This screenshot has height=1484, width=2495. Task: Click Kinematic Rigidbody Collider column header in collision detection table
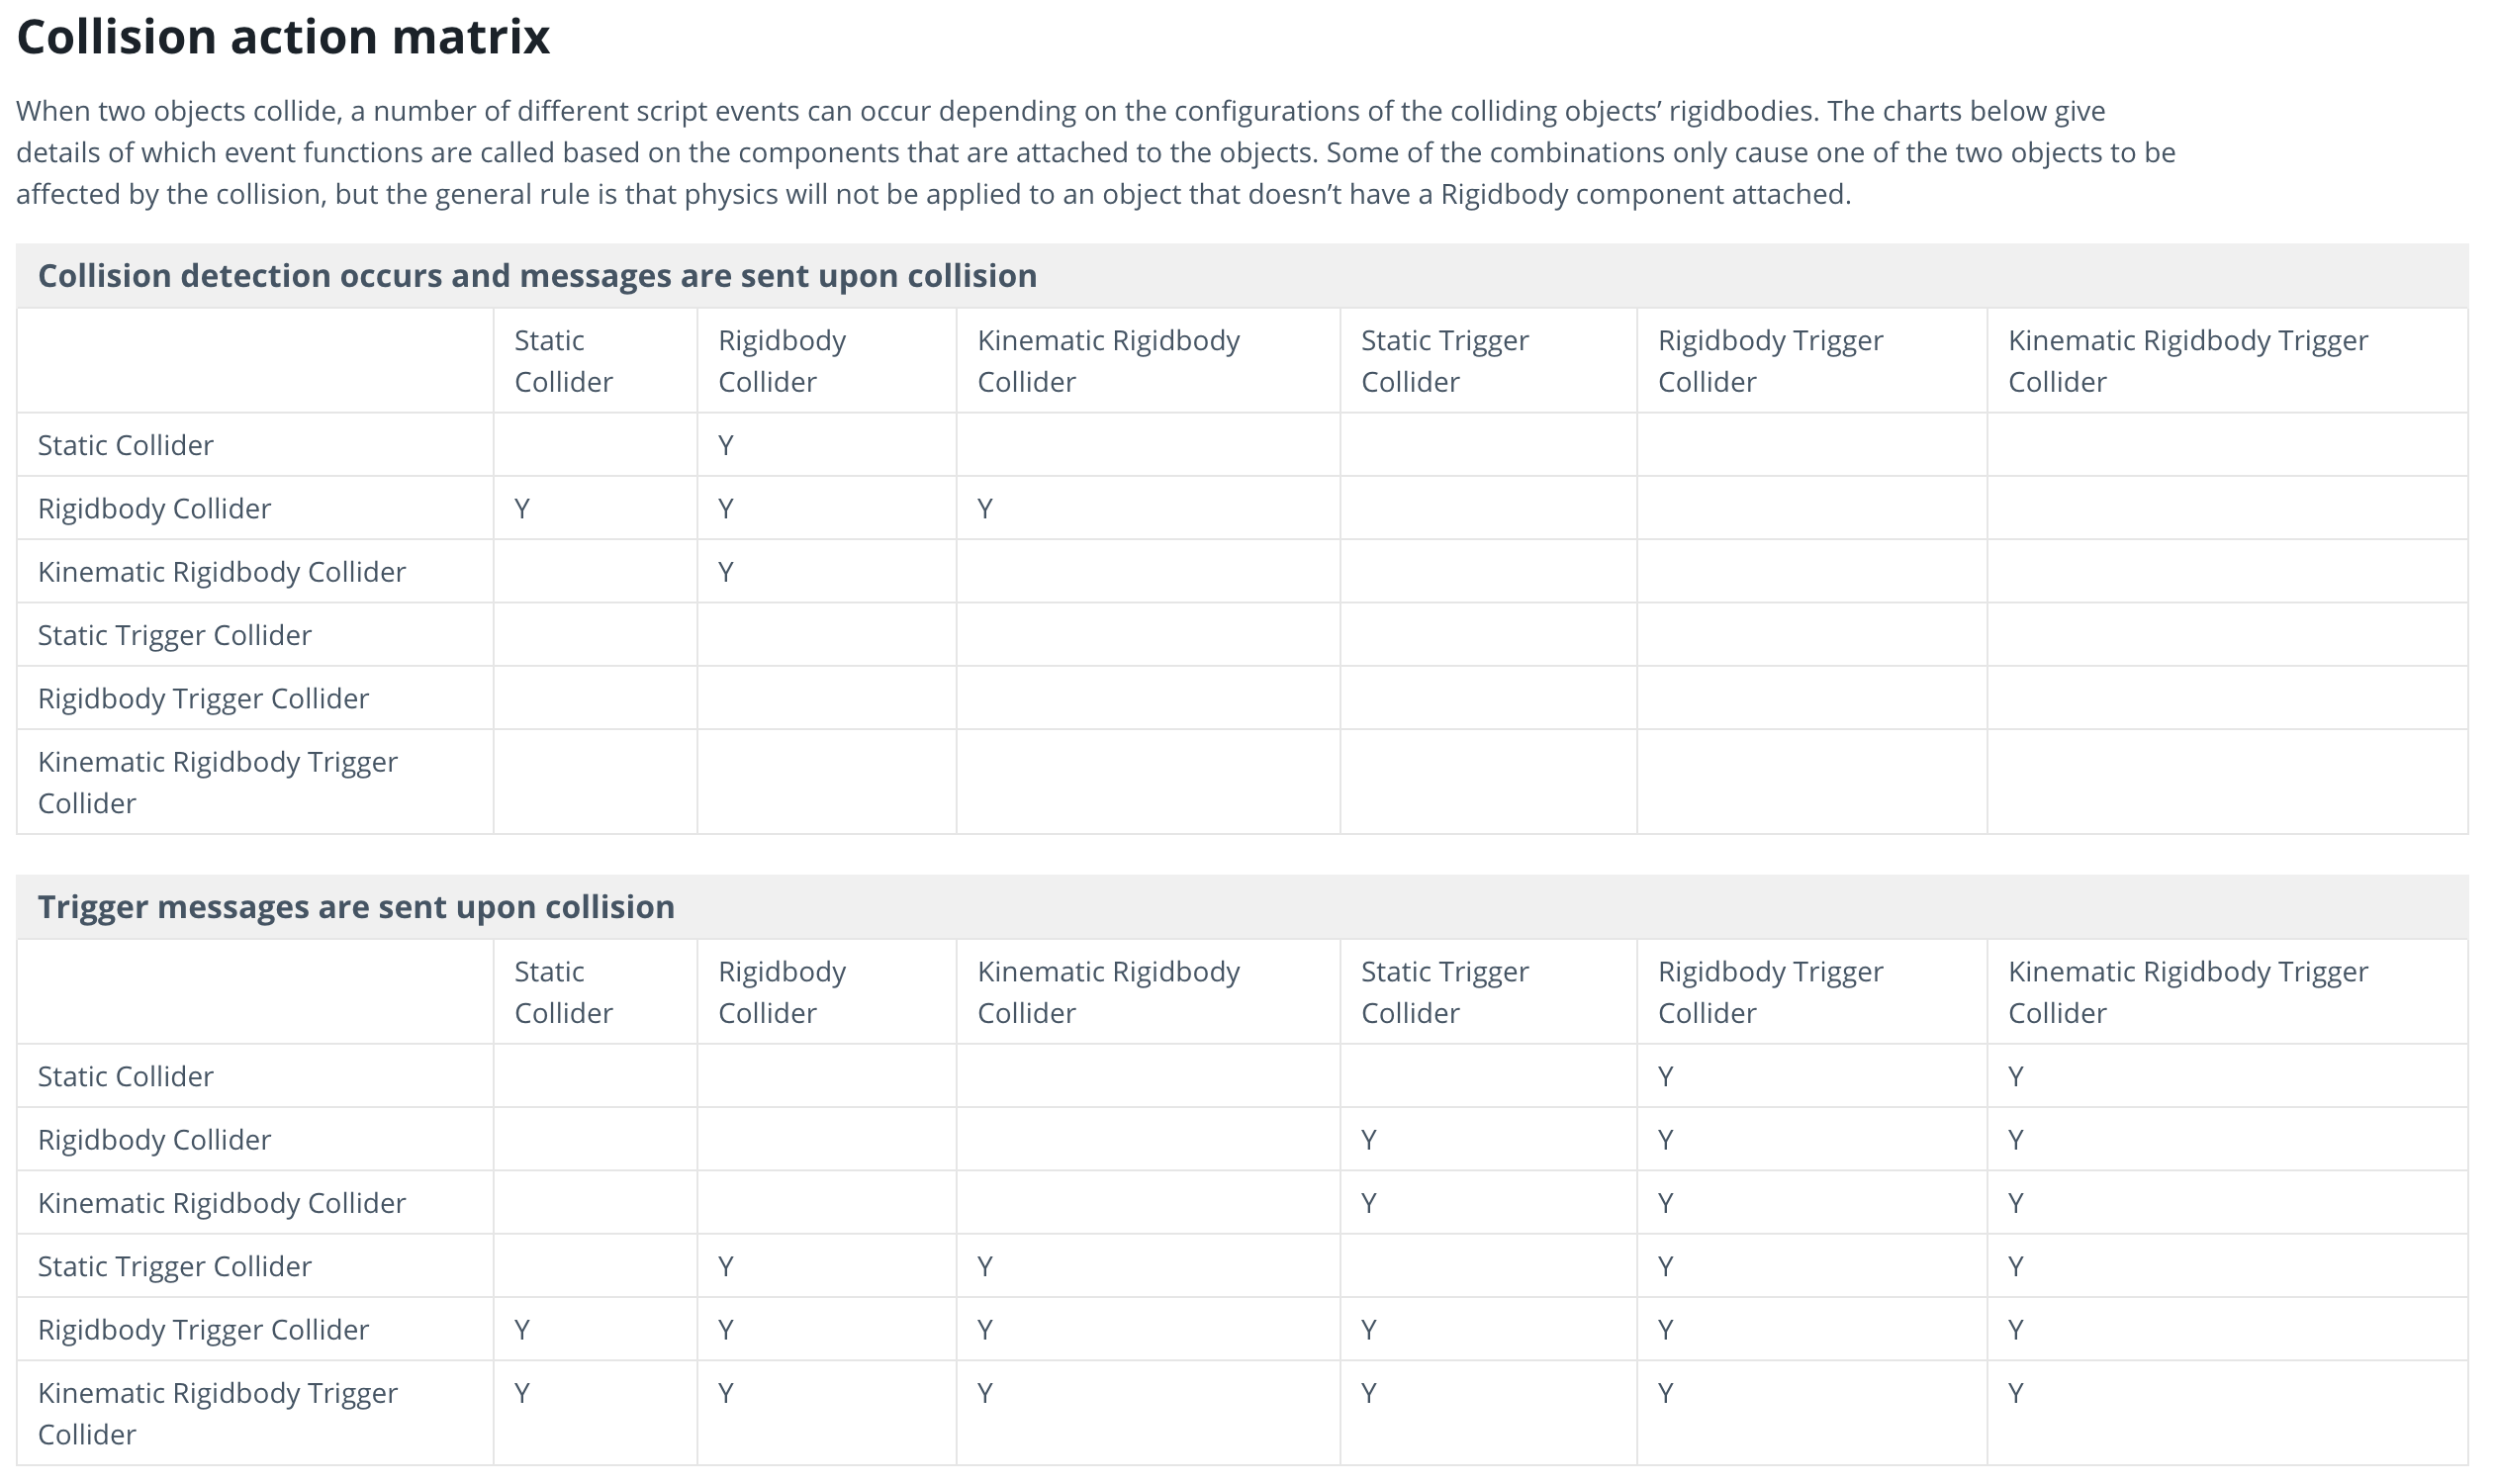pos(1108,360)
